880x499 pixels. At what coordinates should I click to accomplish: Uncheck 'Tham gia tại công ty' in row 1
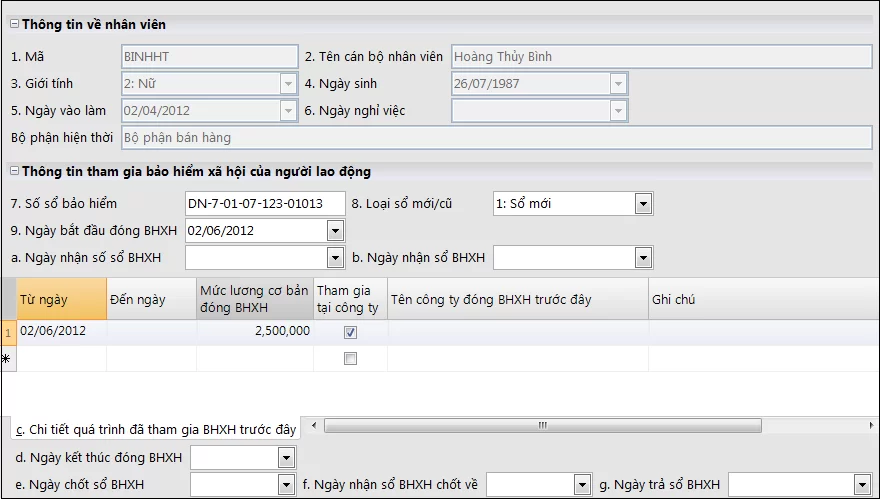tap(350, 333)
